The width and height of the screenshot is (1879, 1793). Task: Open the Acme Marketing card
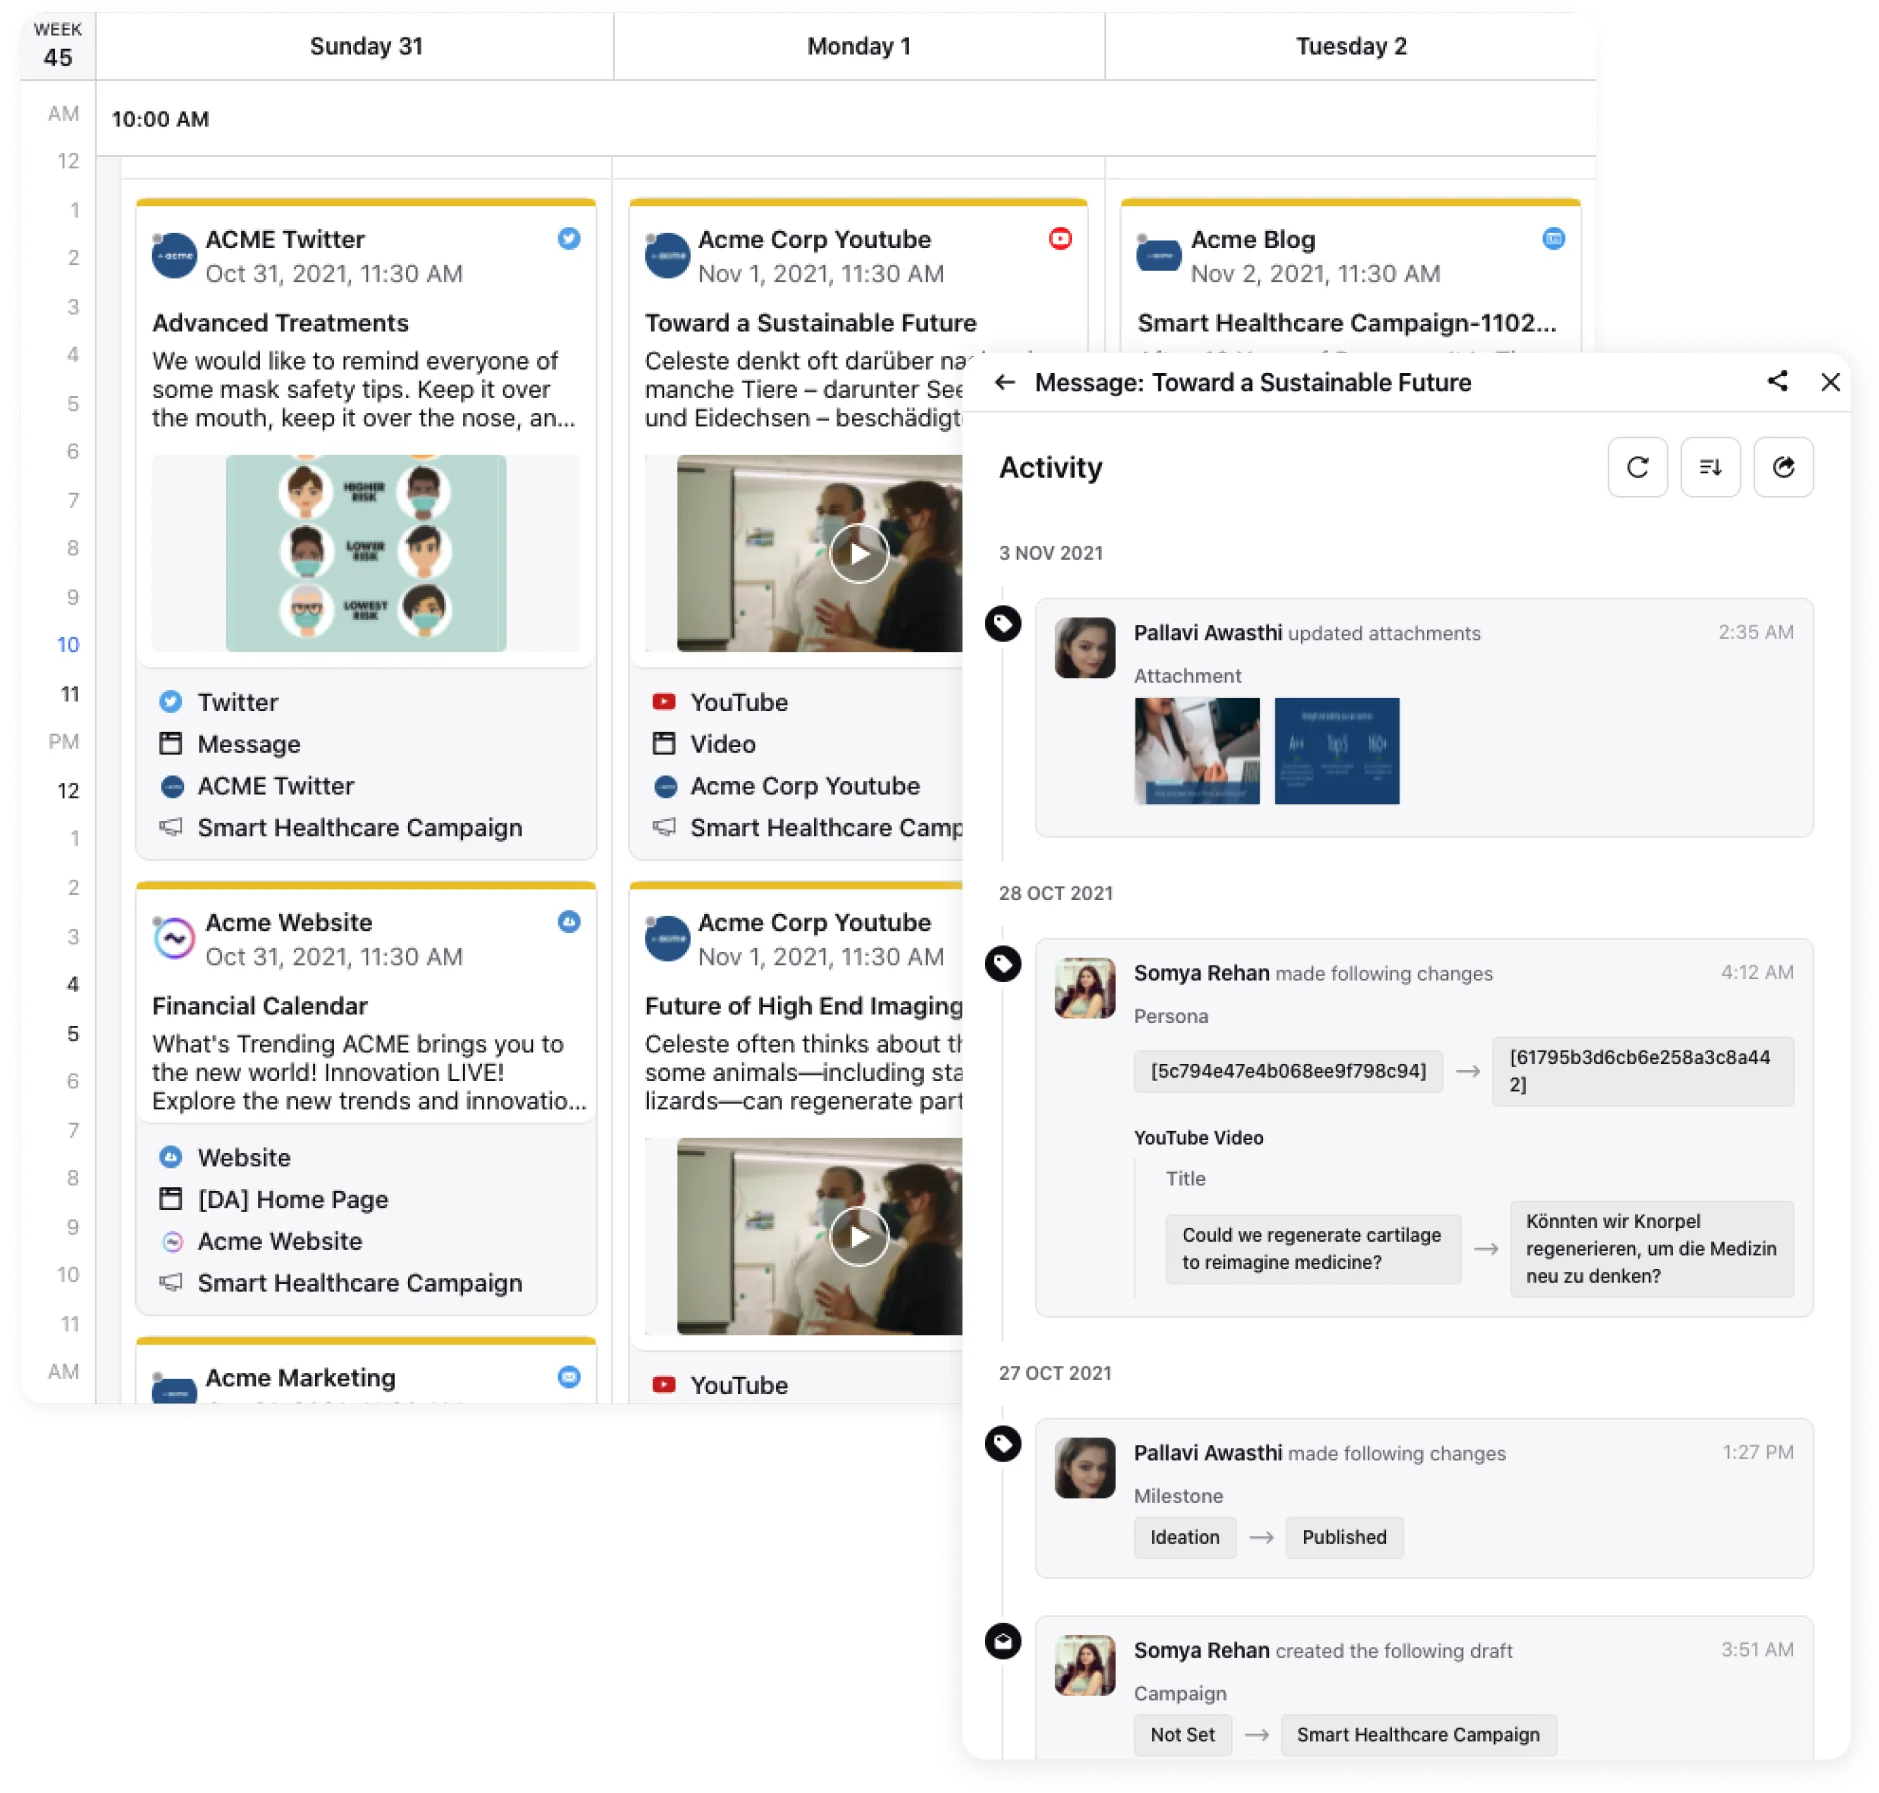[x=300, y=1377]
